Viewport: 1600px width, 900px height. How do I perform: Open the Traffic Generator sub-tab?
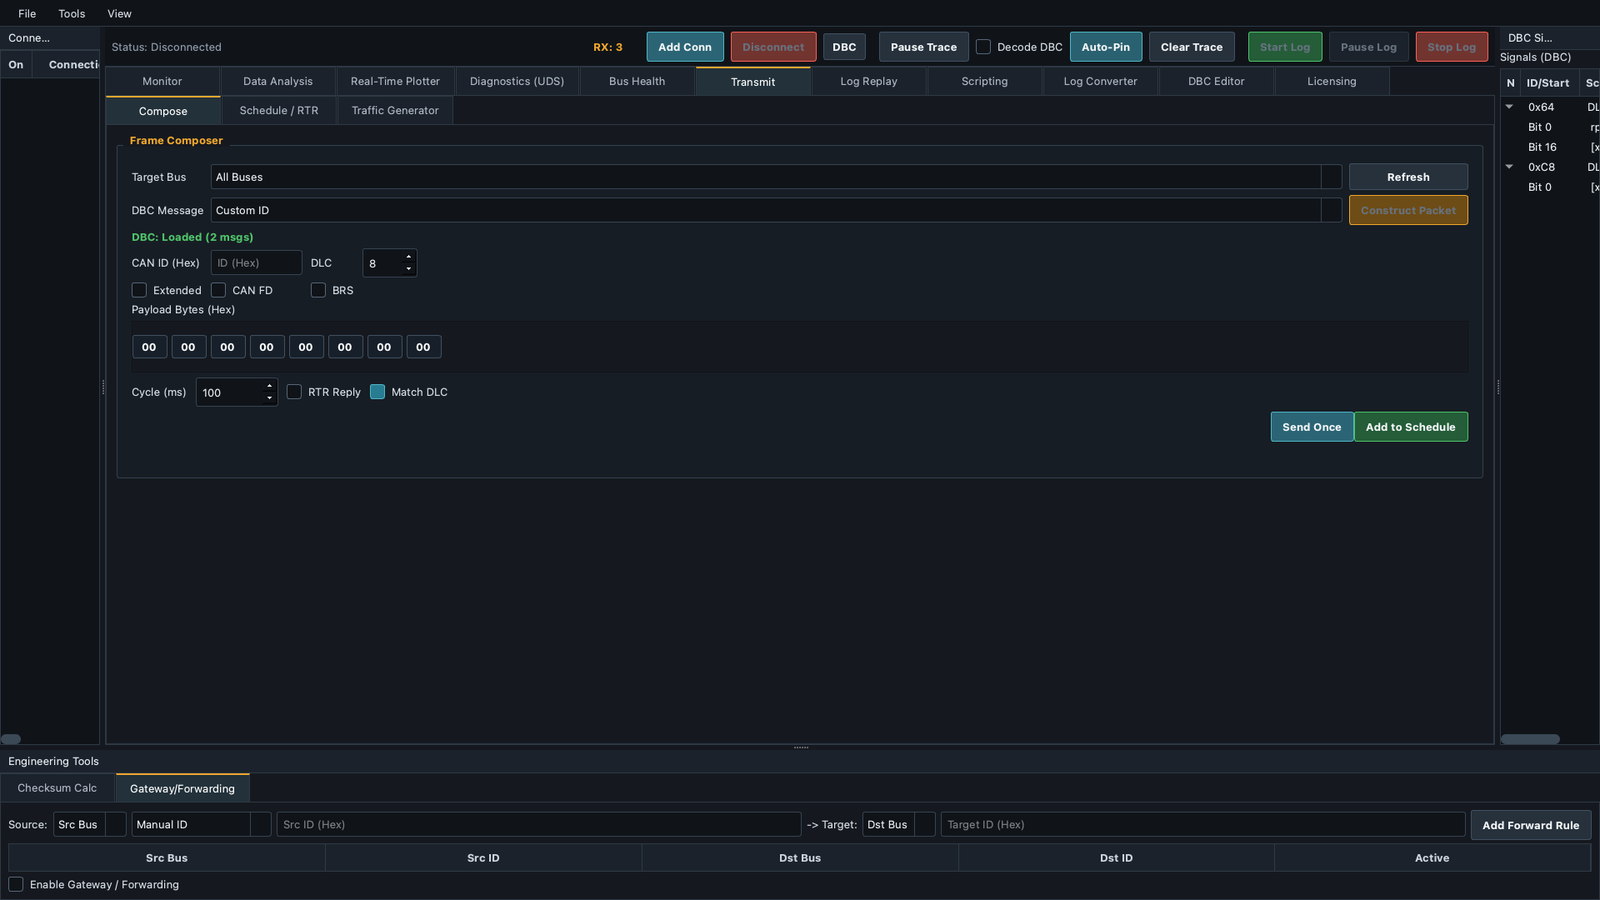coord(395,111)
